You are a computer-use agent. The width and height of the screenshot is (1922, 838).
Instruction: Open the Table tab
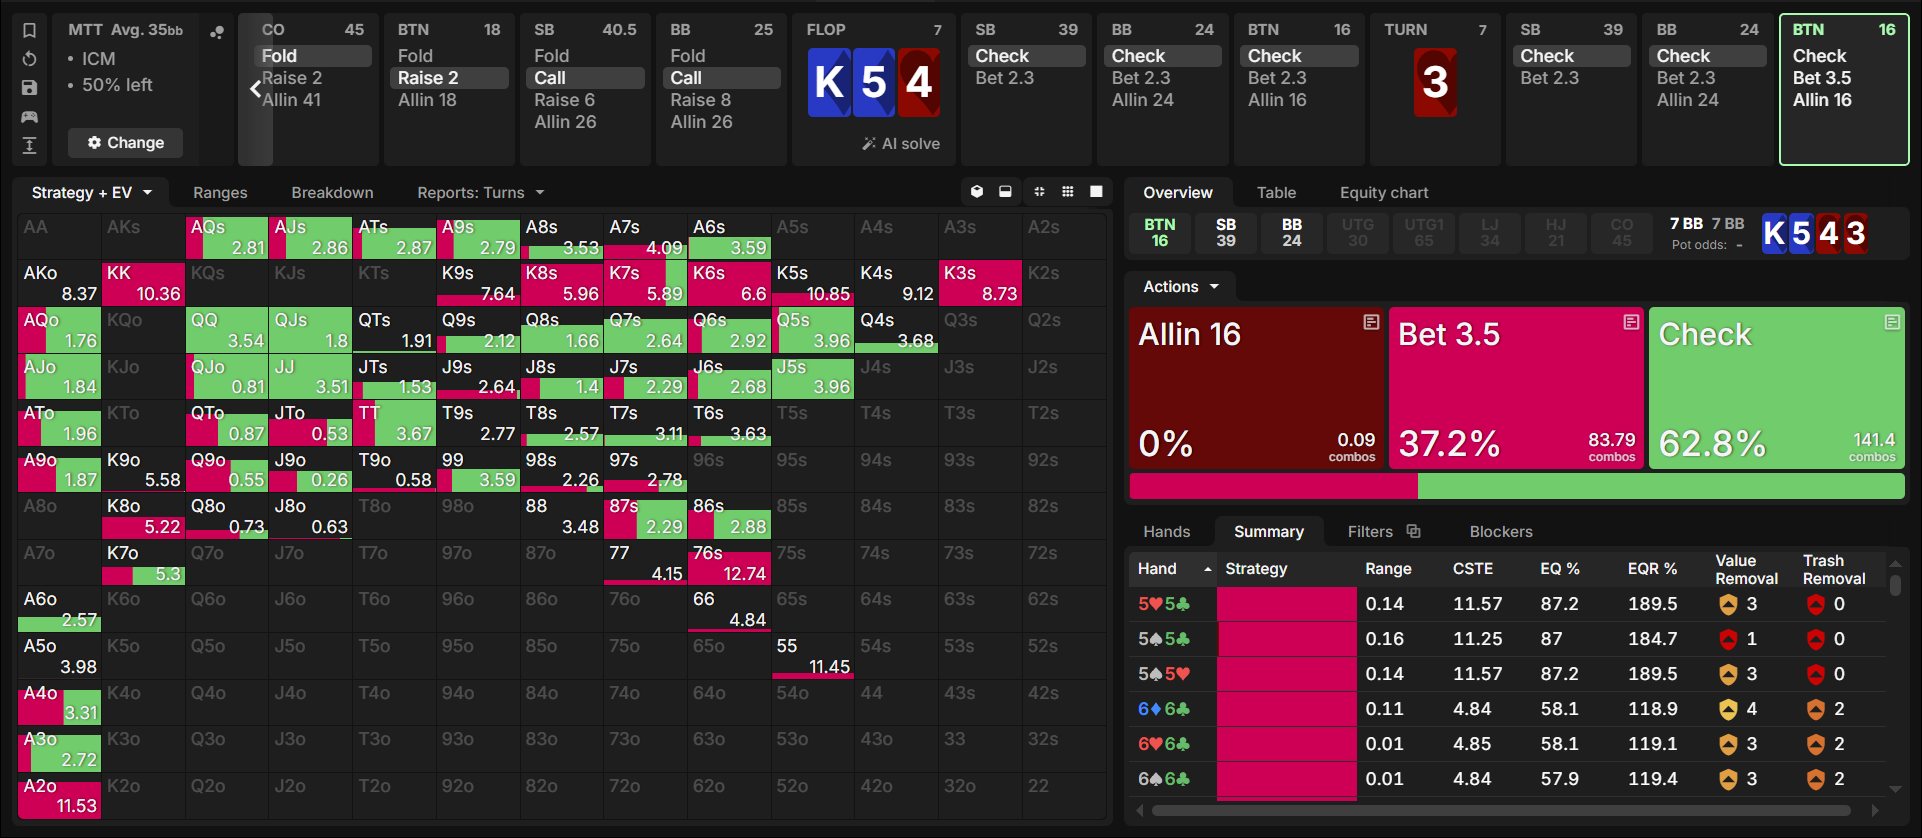1276,193
